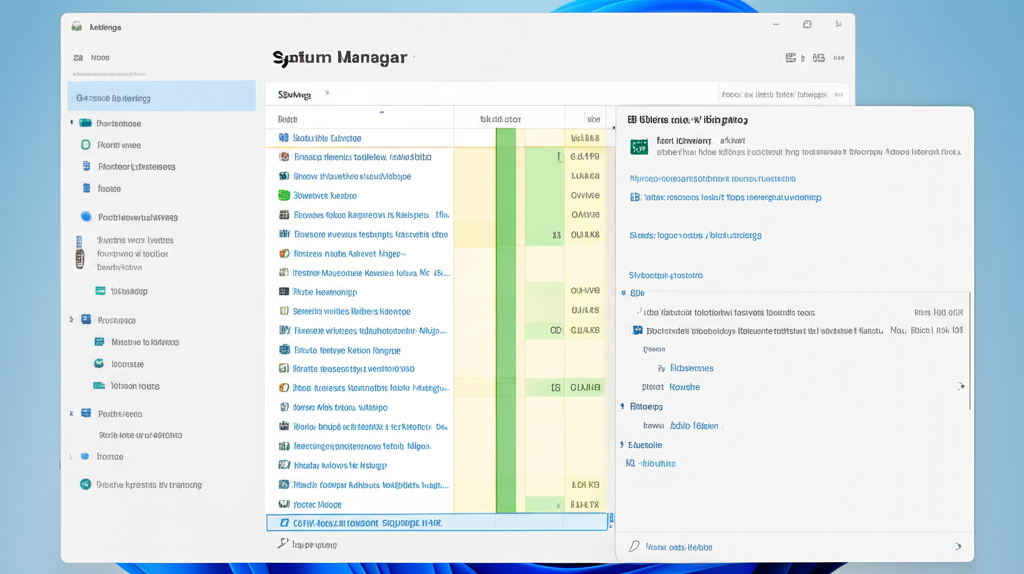The height and width of the screenshot is (574, 1024).
Task: Open the first blue link in details panel
Action: point(712,178)
